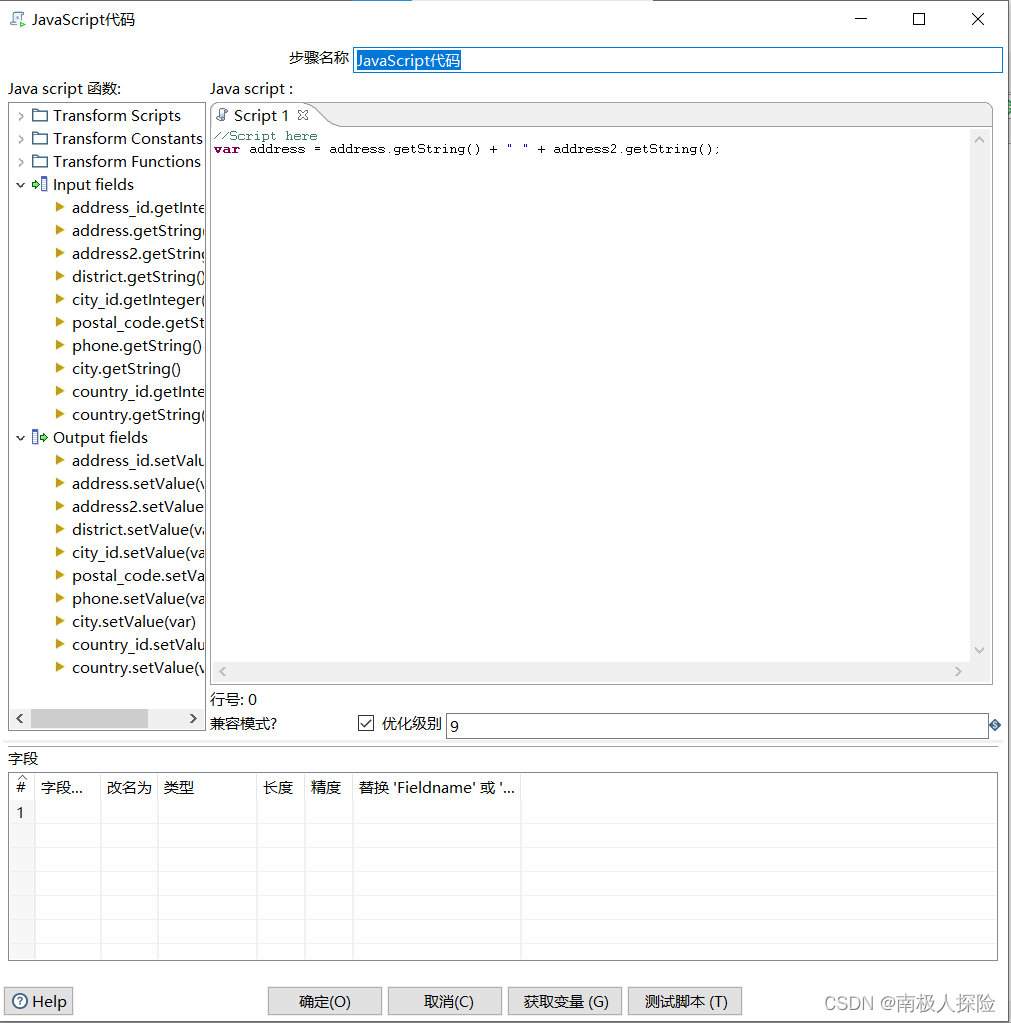
Task: Click script editor scroll up arrow
Action: click(979, 140)
